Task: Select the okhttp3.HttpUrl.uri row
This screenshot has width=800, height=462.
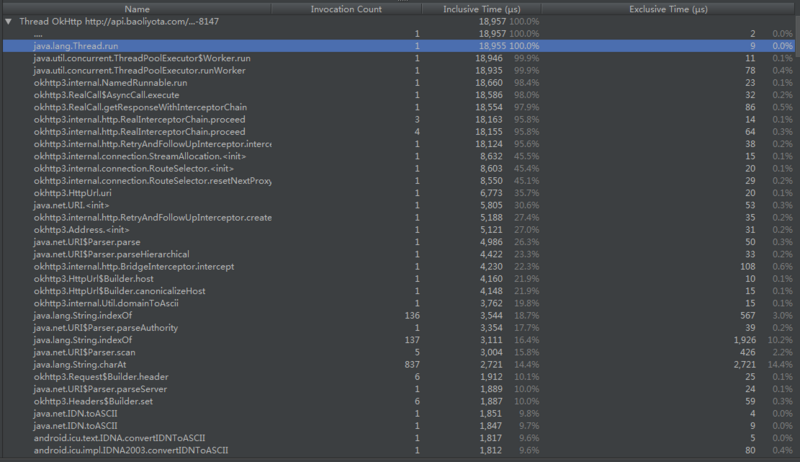Action: pyautogui.click(x=398, y=193)
